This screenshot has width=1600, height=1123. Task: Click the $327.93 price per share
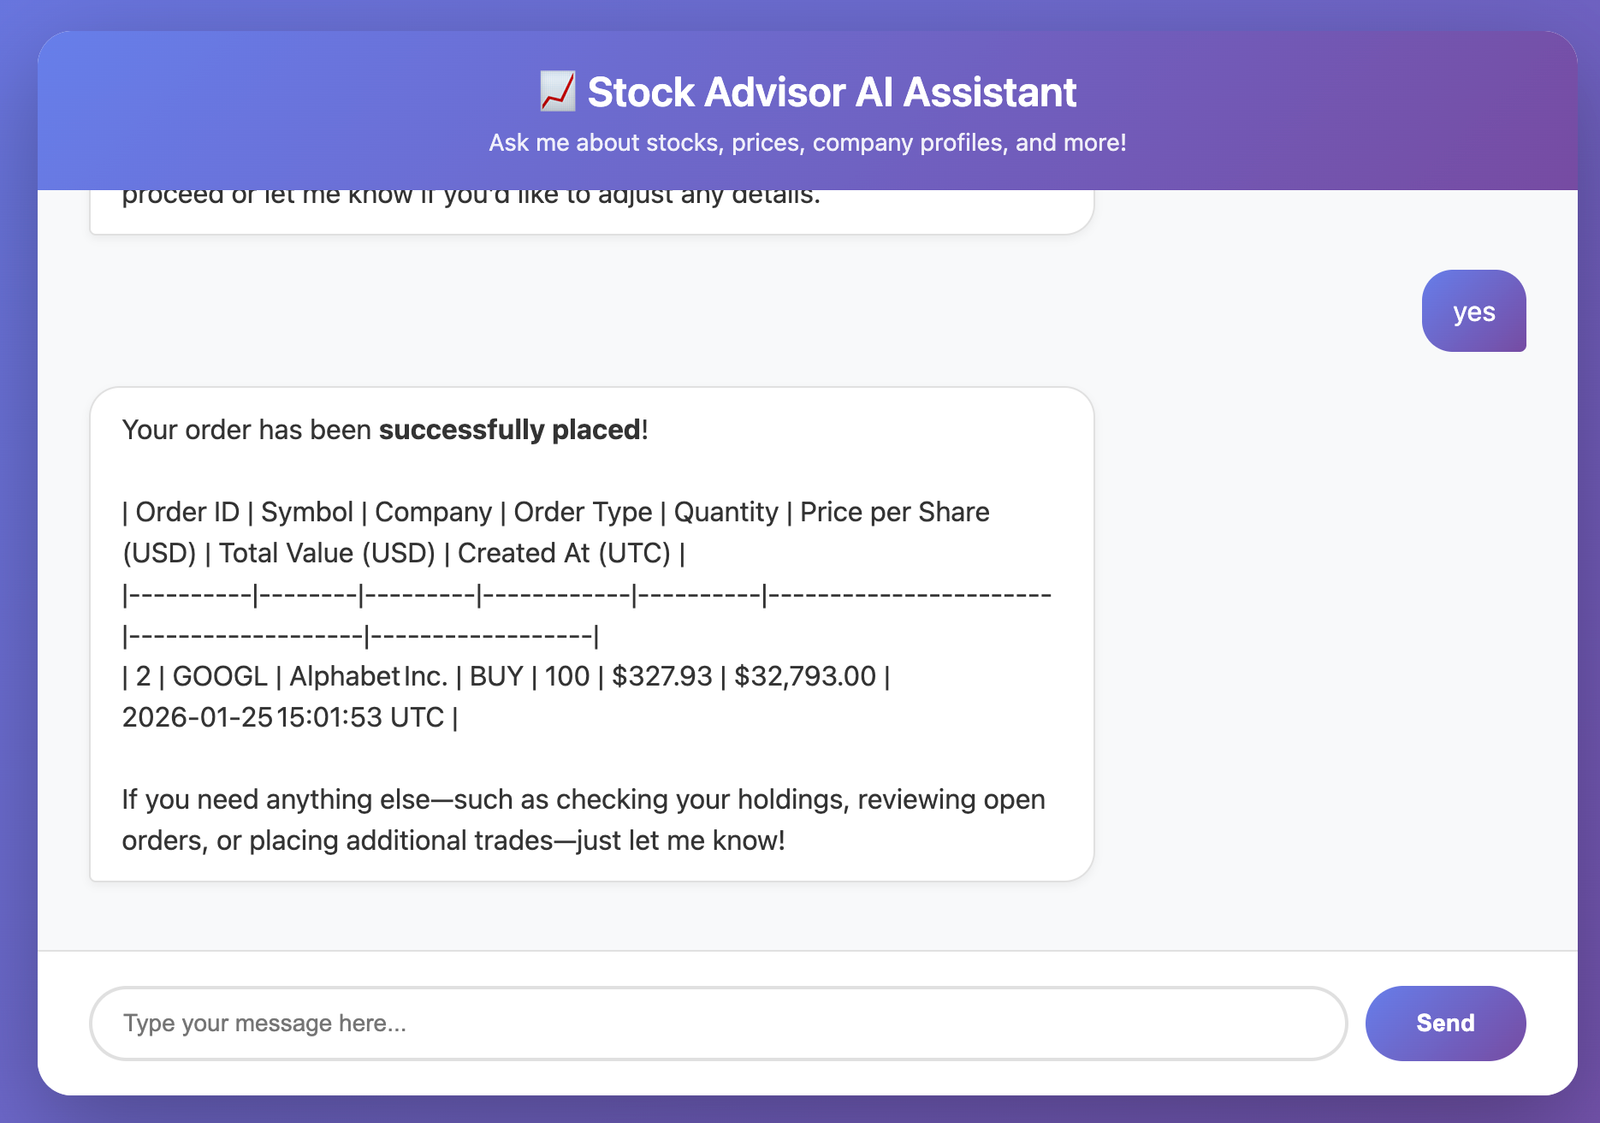pos(662,676)
